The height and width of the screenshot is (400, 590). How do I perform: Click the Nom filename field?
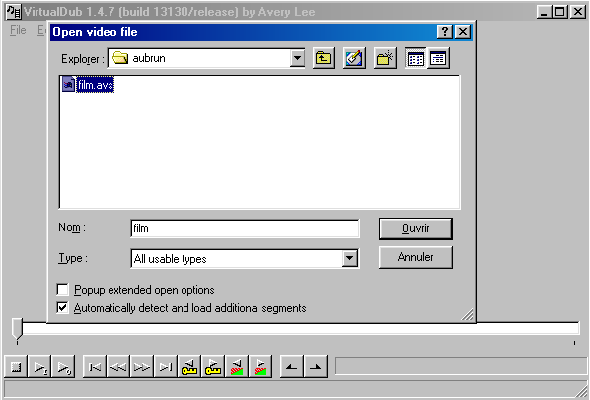pyautogui.click(x=245, y=228)
